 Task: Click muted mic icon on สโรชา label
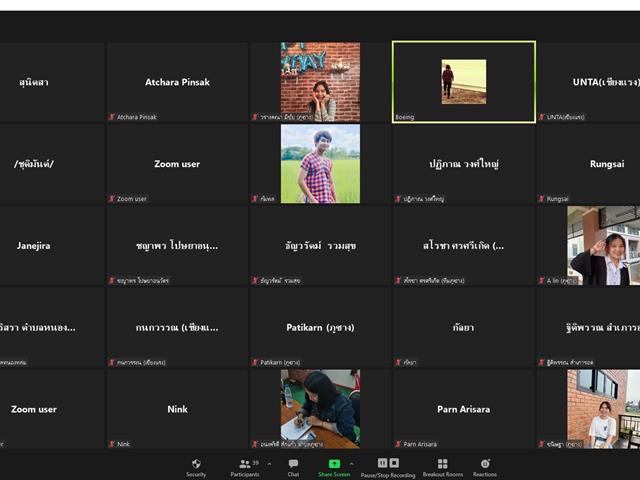[x=398, y=281]
